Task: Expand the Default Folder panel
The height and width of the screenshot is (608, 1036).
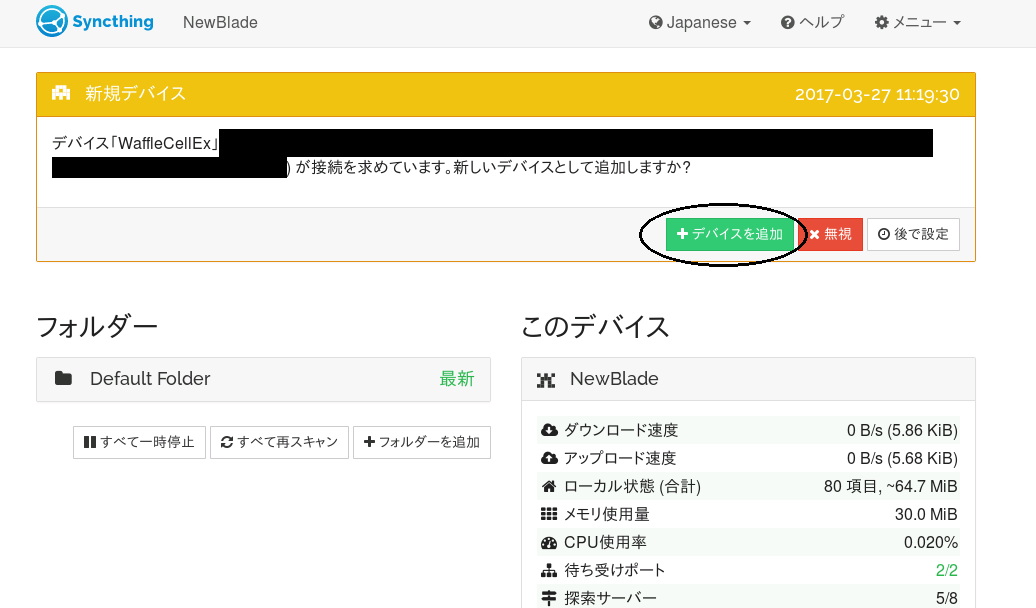Action: click(263, 379)
